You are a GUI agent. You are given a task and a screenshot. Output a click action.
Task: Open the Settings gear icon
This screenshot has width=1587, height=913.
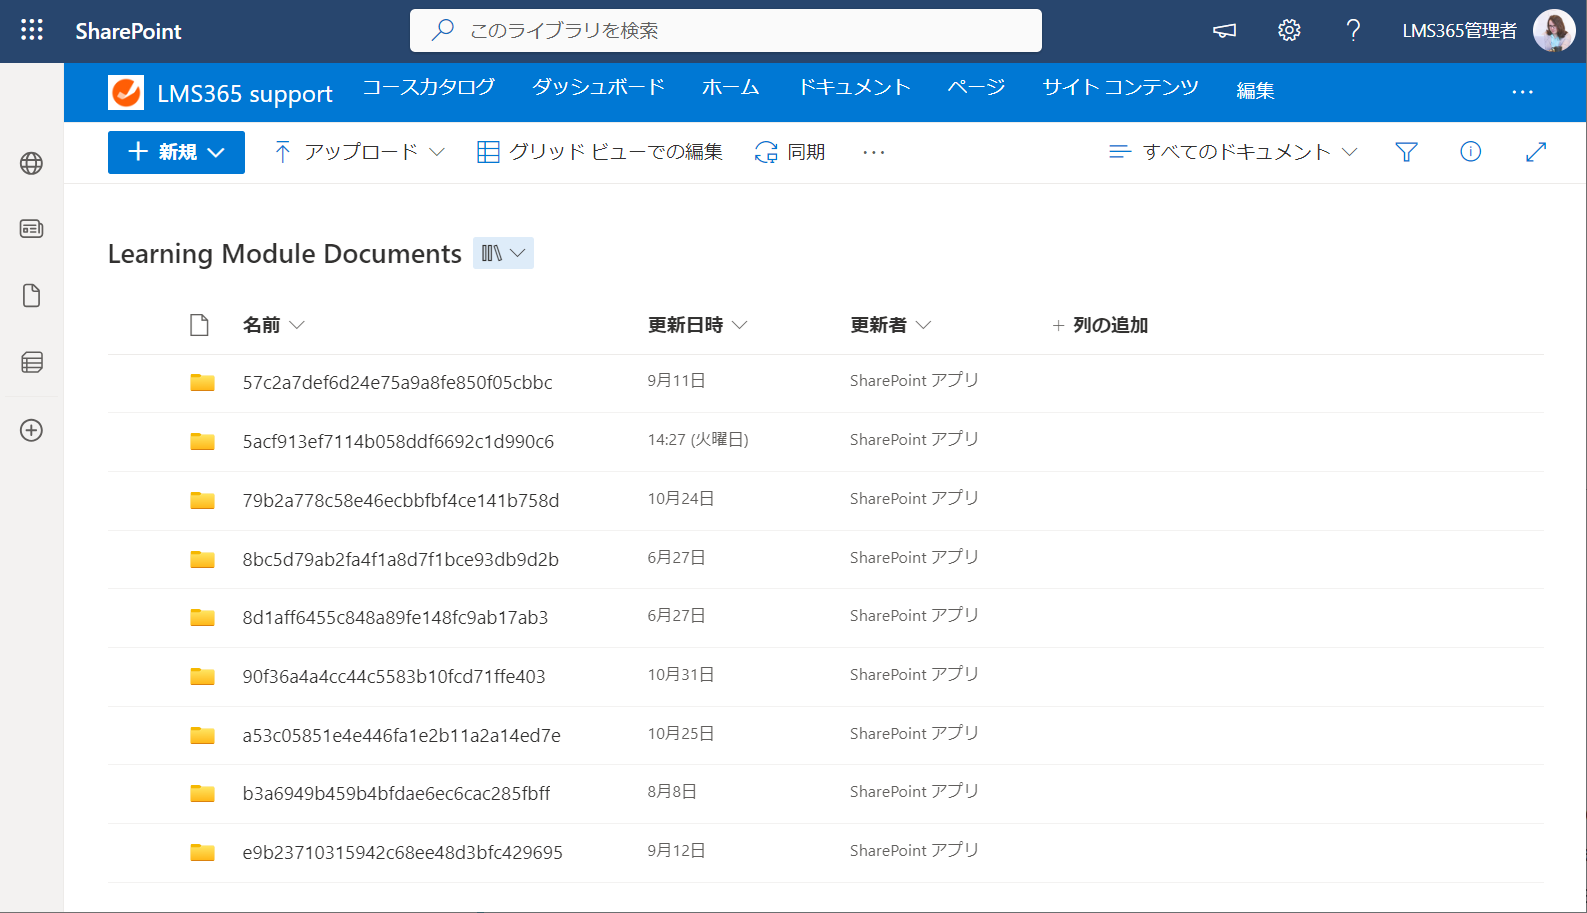tap(1289, 30)
